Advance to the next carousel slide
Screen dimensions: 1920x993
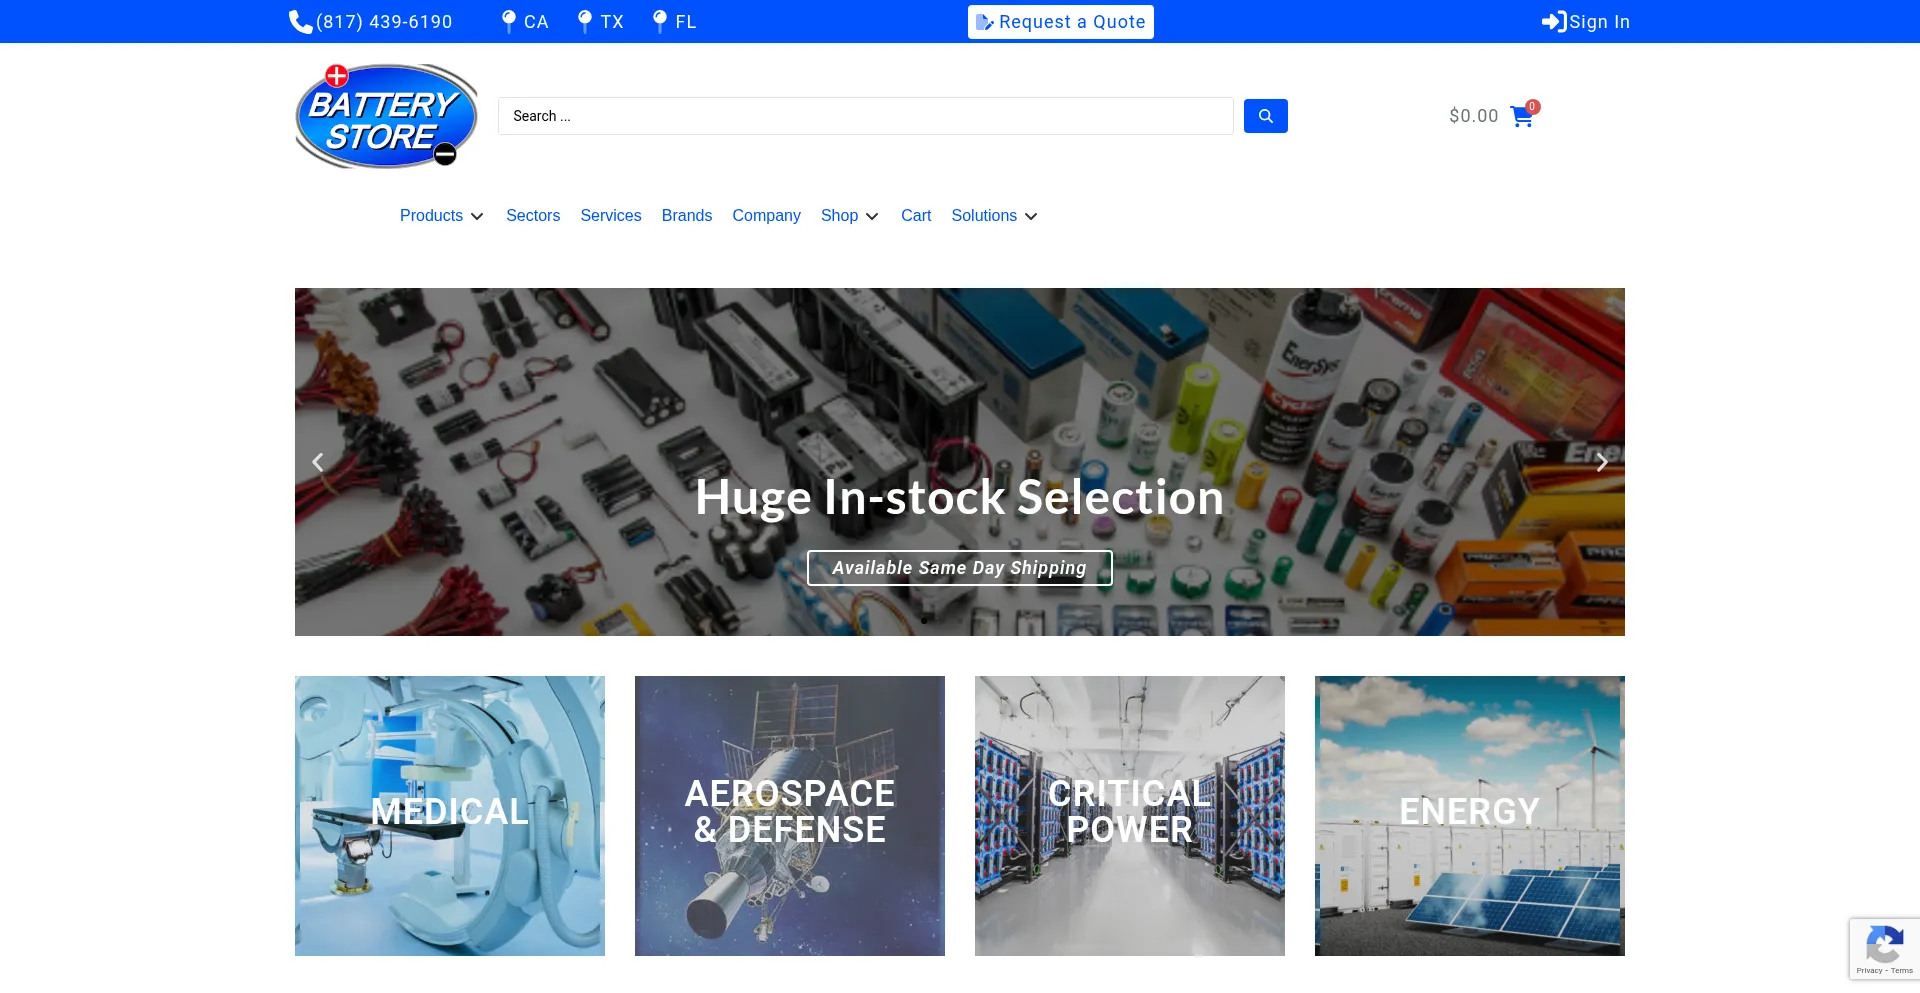click(1602, 462)
